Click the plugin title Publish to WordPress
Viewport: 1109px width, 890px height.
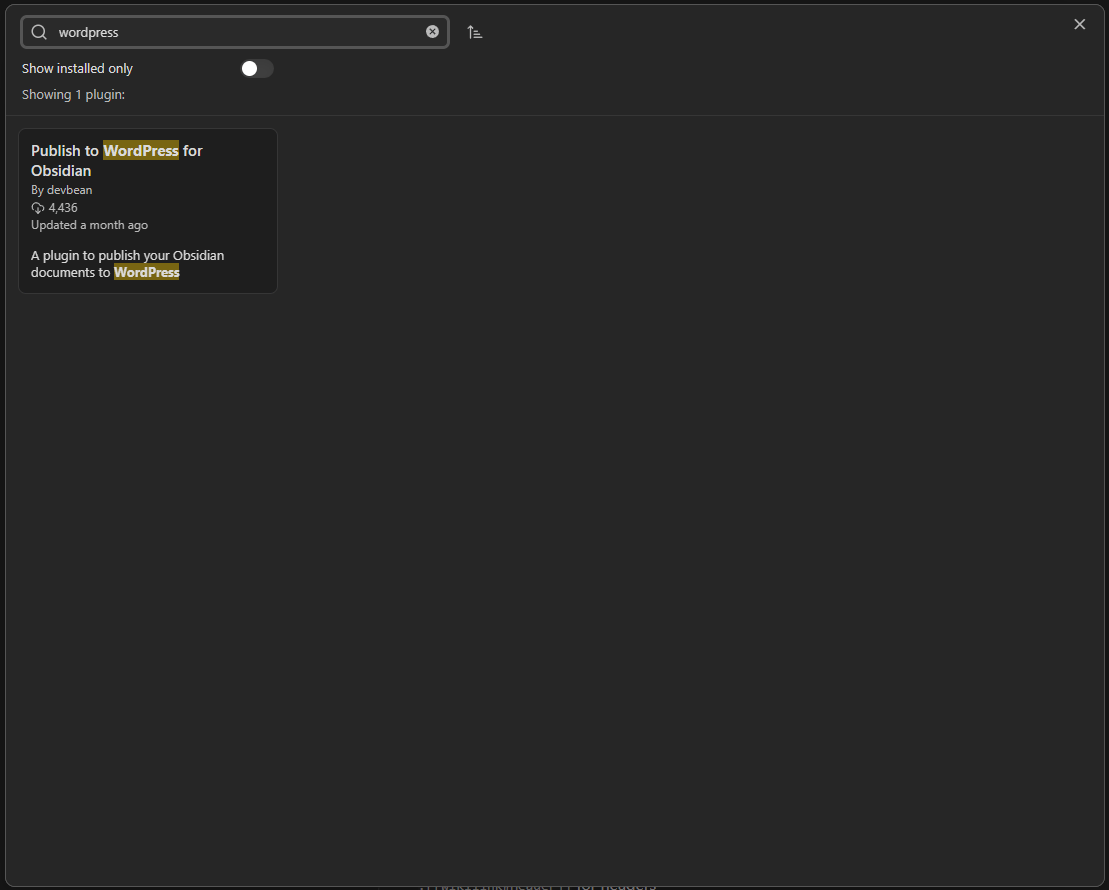117,160
